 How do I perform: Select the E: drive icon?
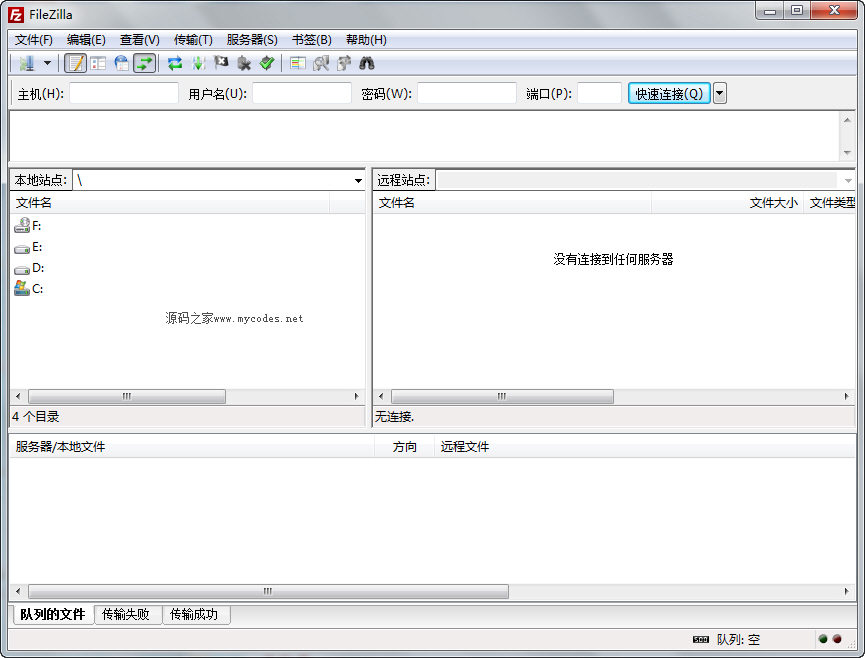point(22,248)
